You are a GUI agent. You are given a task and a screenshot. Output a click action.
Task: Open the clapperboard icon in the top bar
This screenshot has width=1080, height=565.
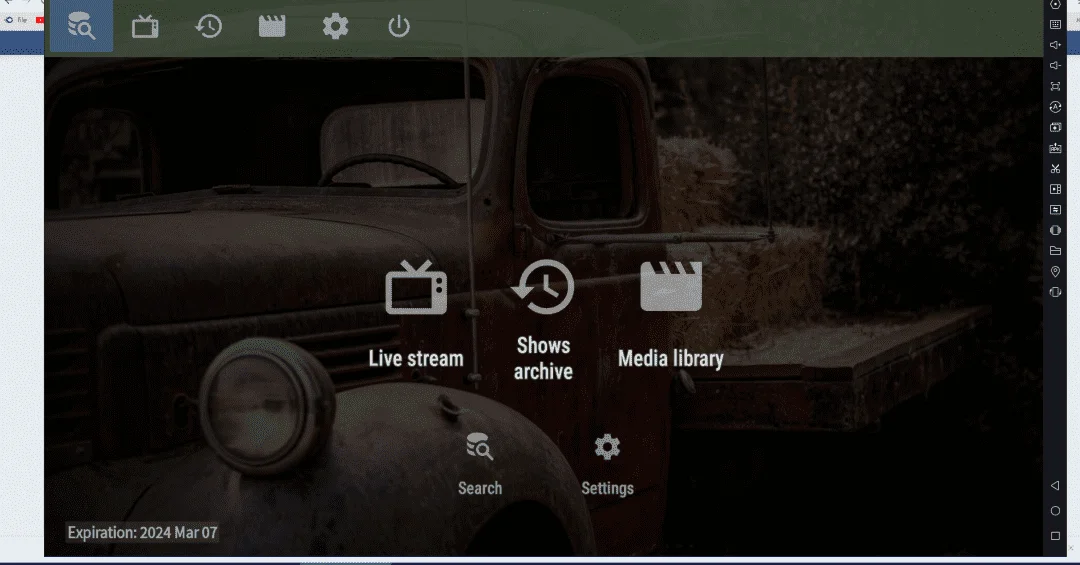tap(272, 26)
